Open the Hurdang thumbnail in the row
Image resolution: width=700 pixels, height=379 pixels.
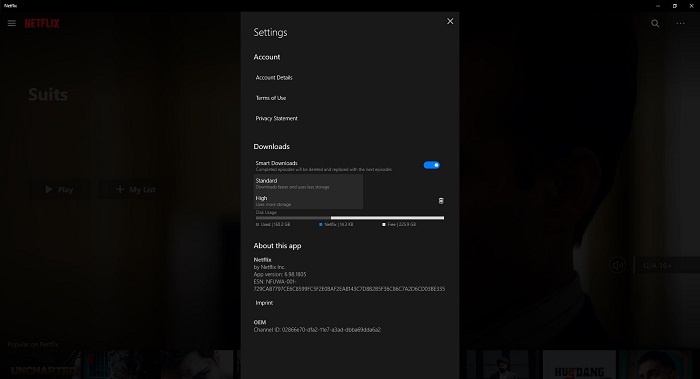click(x=579, y=365)
